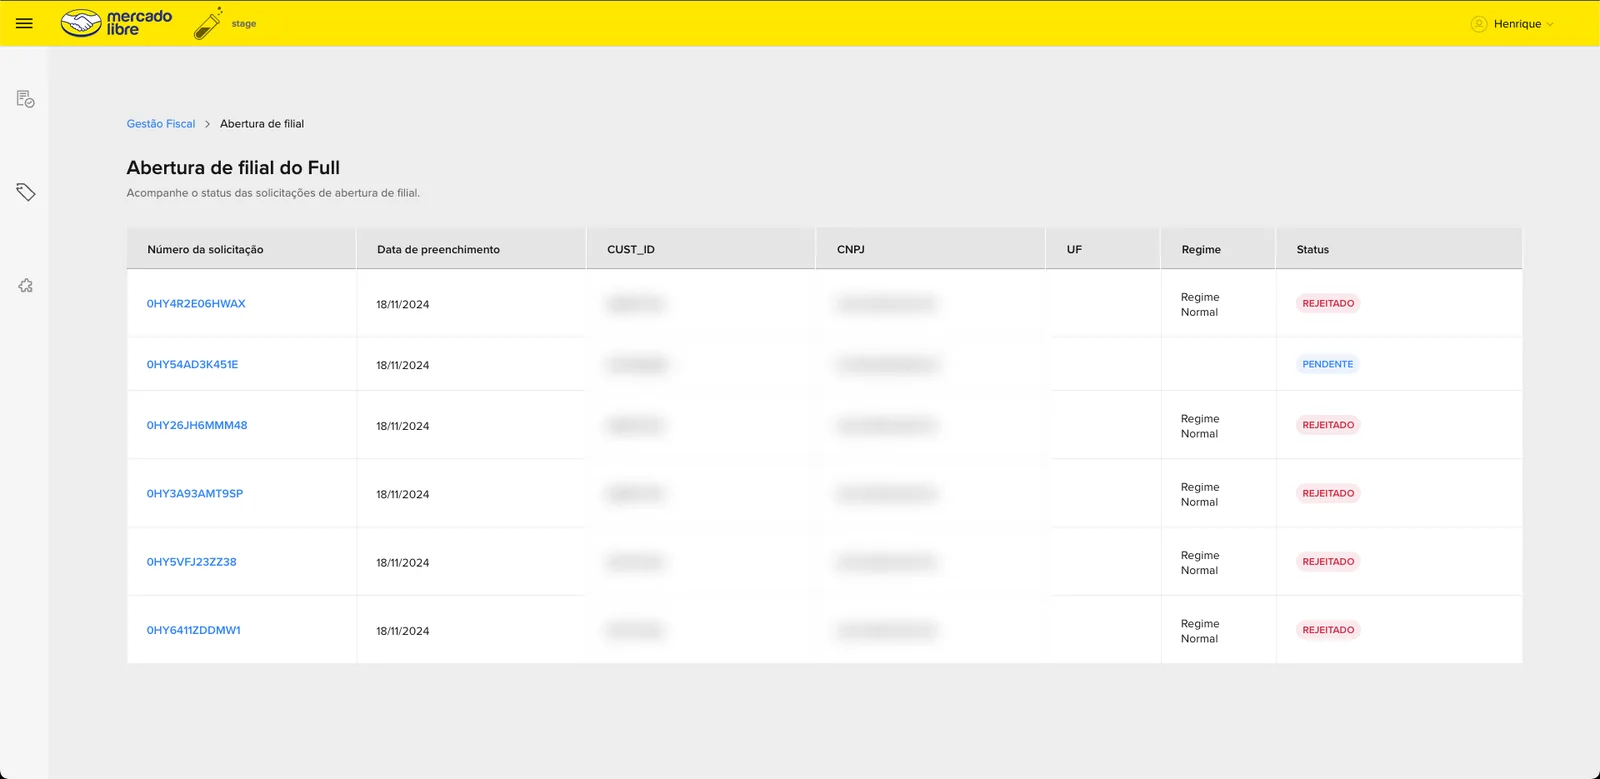
Task: Click REJEITADO badge for 0HY3A93AMT9SP
Action: [1328, 494]
